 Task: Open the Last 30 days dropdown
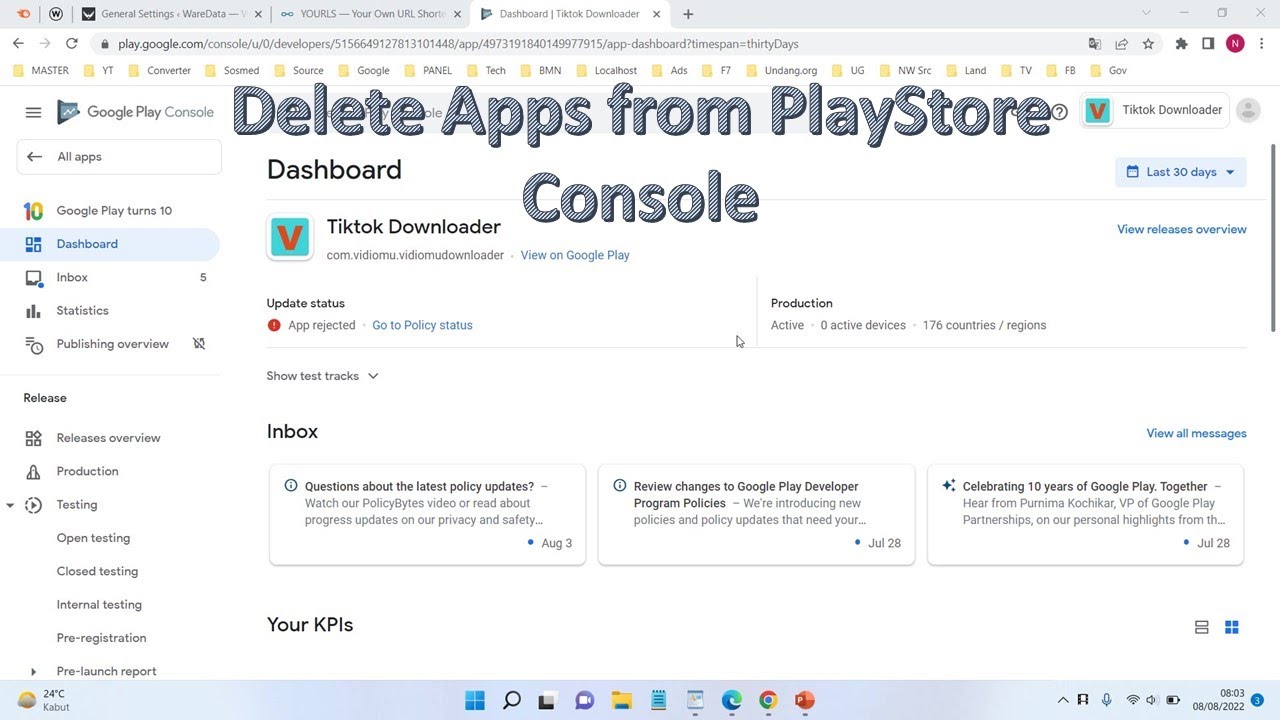[1180, 172]
